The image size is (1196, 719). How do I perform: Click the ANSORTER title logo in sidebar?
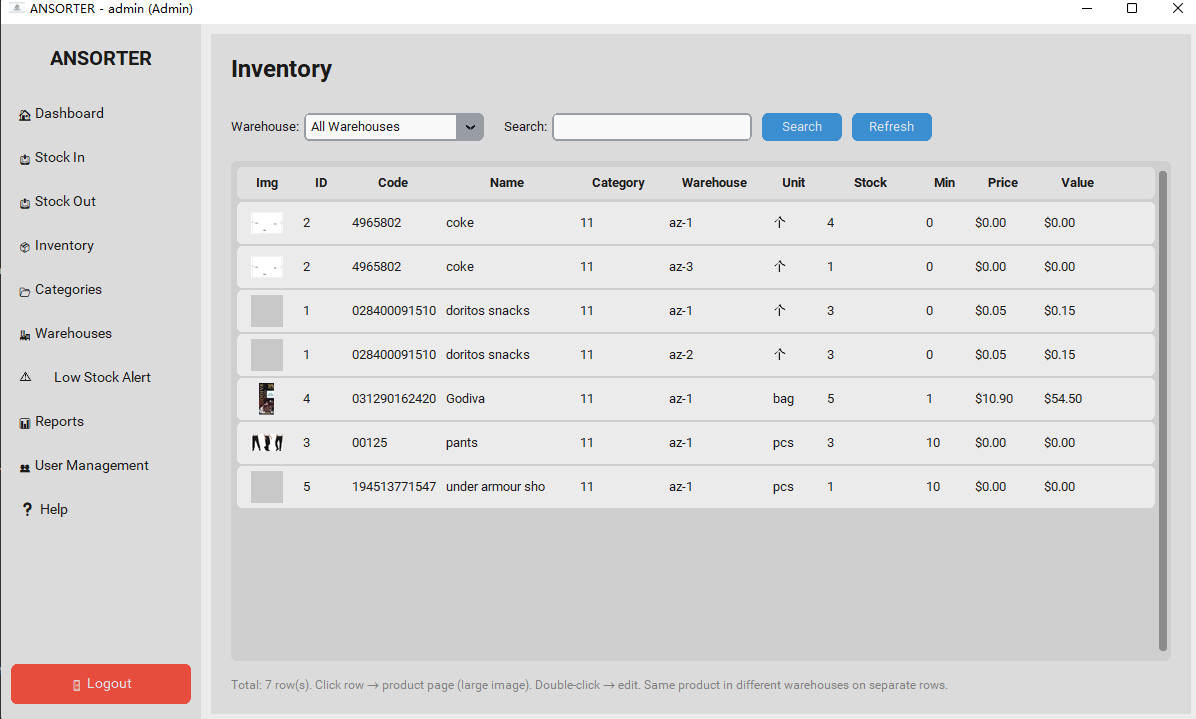101,59
